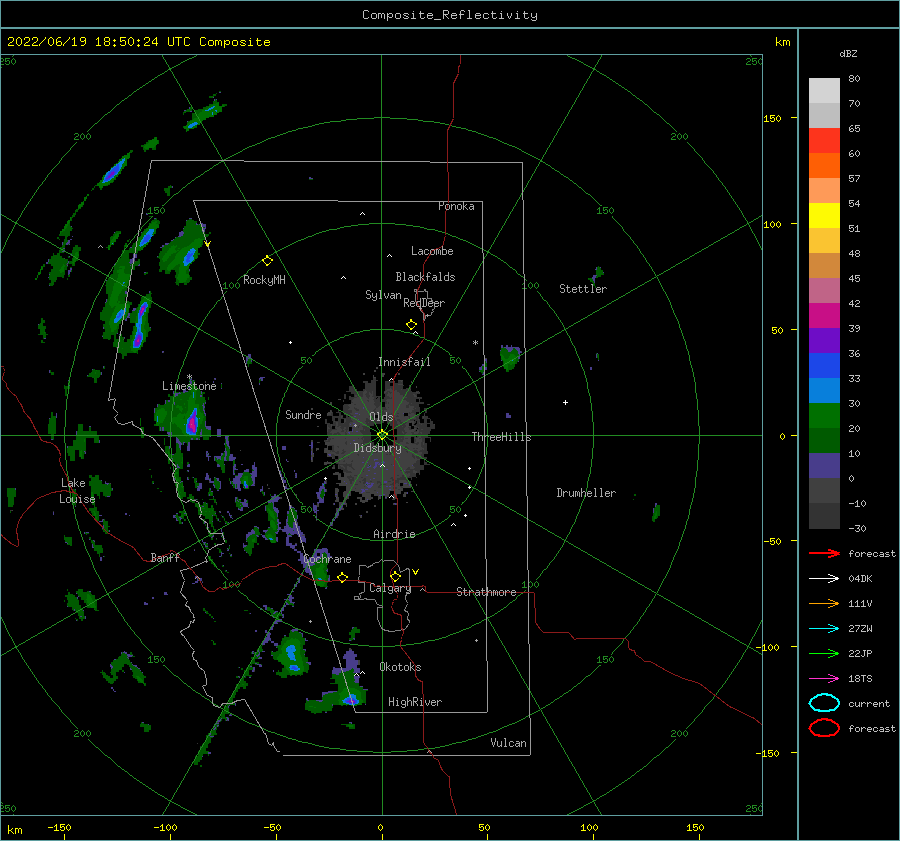Click the dBZ legend heading
Viewport: 900px width, 841px height.
point(848,53)
